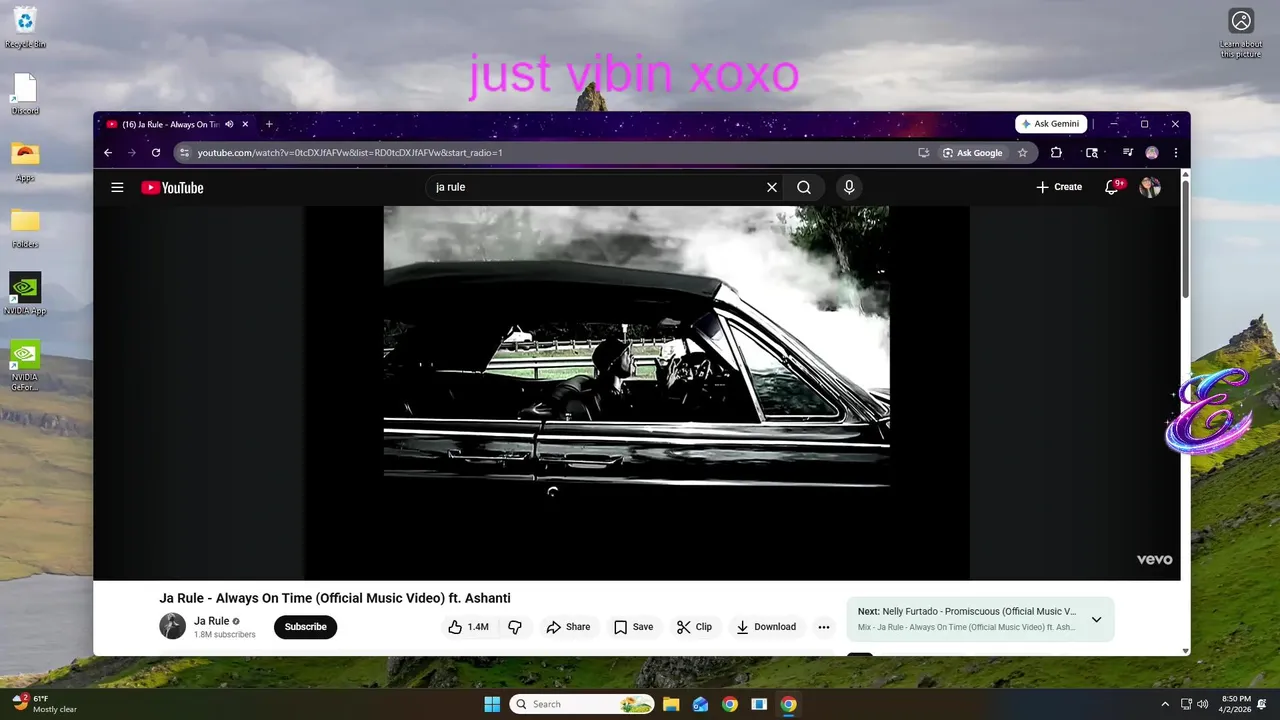This screenshot has width=1280, height=720.
Task: Go to YouTube home via logo
Action: click(172, 187)
